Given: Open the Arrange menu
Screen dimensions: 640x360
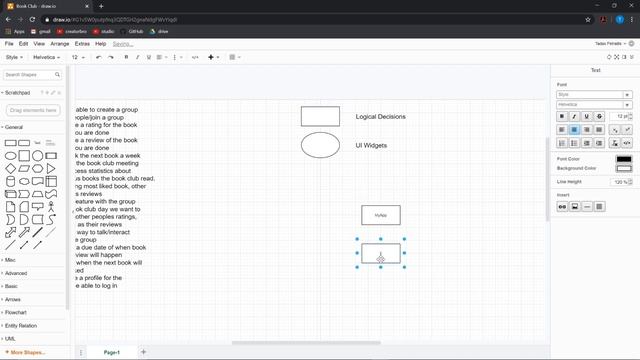Looking at the screenshot, I should point(60,44).
